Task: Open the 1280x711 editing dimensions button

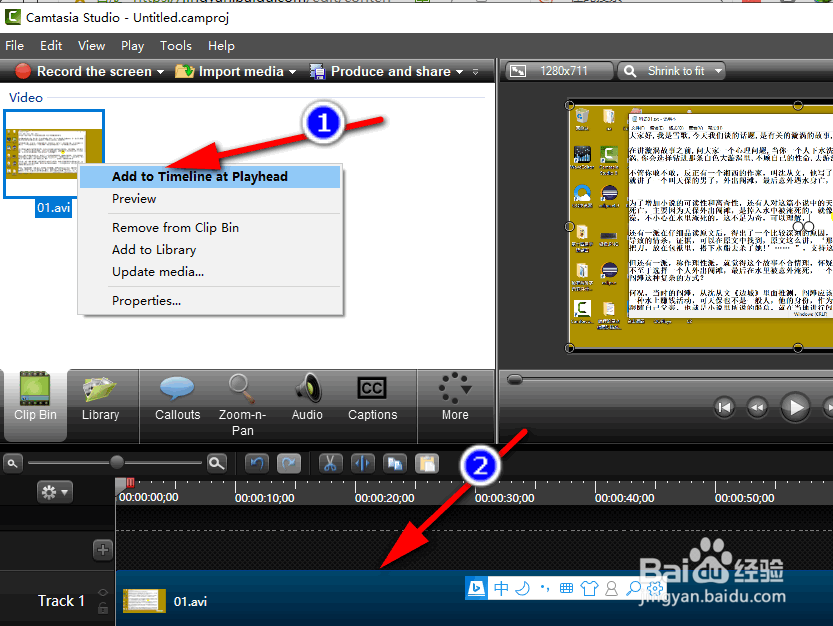Action: coord(559,71)
